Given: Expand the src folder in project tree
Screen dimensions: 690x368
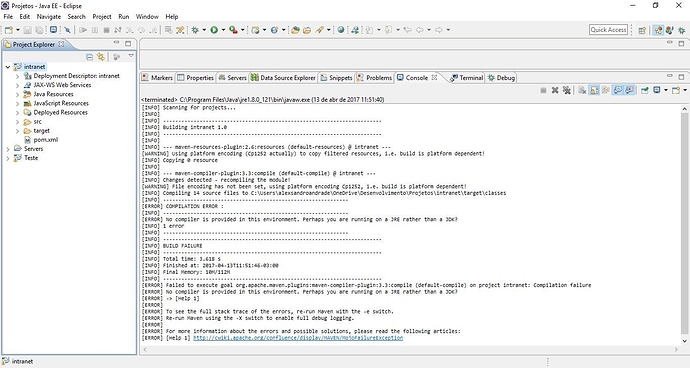Looking at the screenshot, I should [18, 122].
